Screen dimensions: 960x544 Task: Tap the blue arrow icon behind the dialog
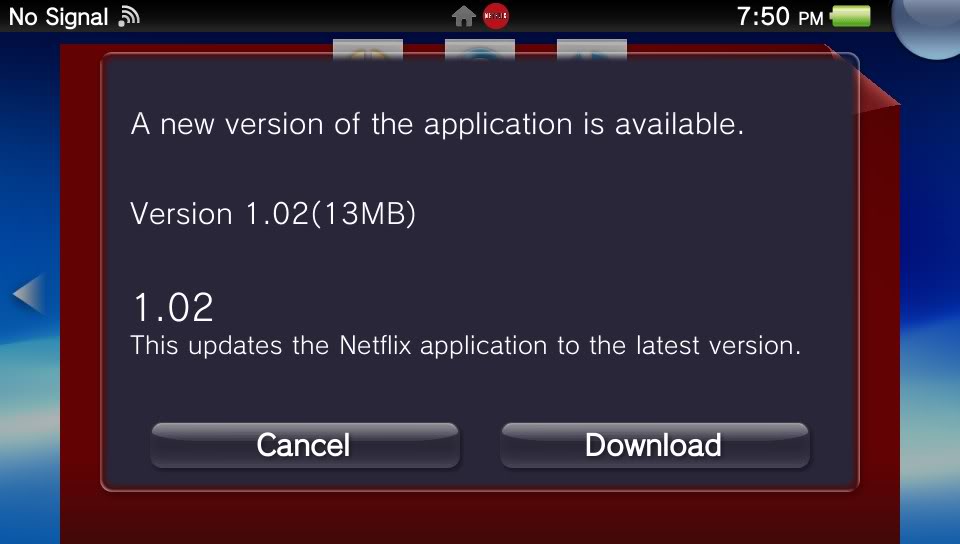point(591,49)
